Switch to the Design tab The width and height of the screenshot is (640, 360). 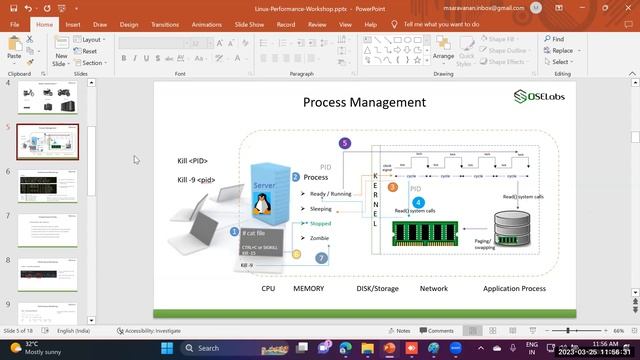tap(129, 24)
